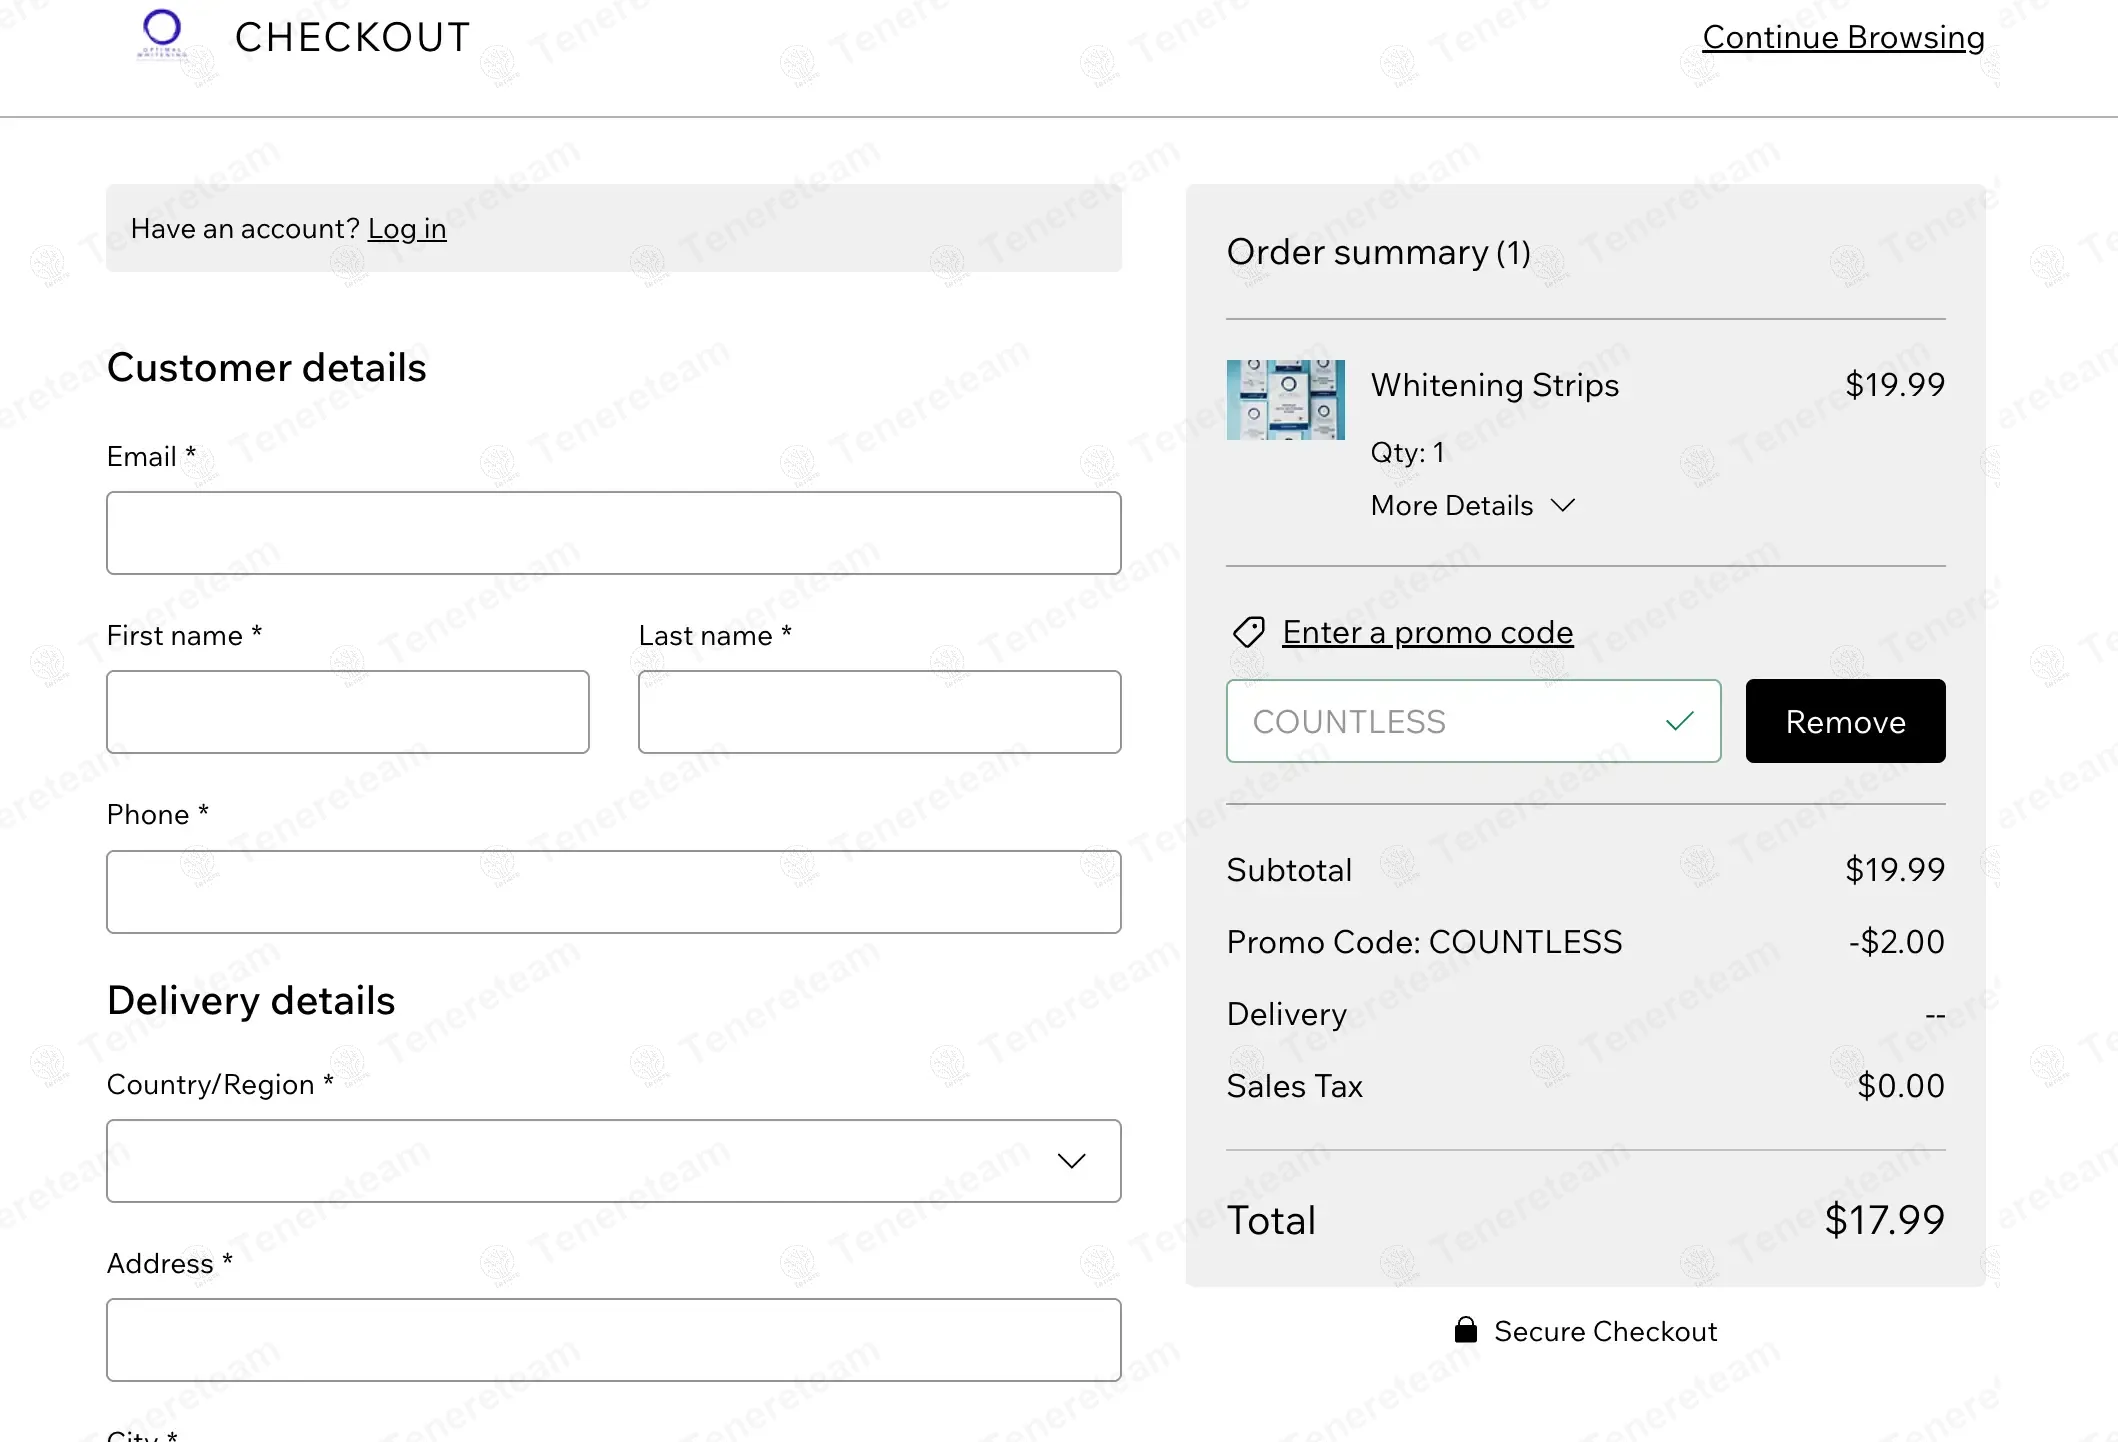Click the Secure Checkout lock icon
The width and height of the screenshot is (2118, 1442).
click(x=1466, y=1330)
